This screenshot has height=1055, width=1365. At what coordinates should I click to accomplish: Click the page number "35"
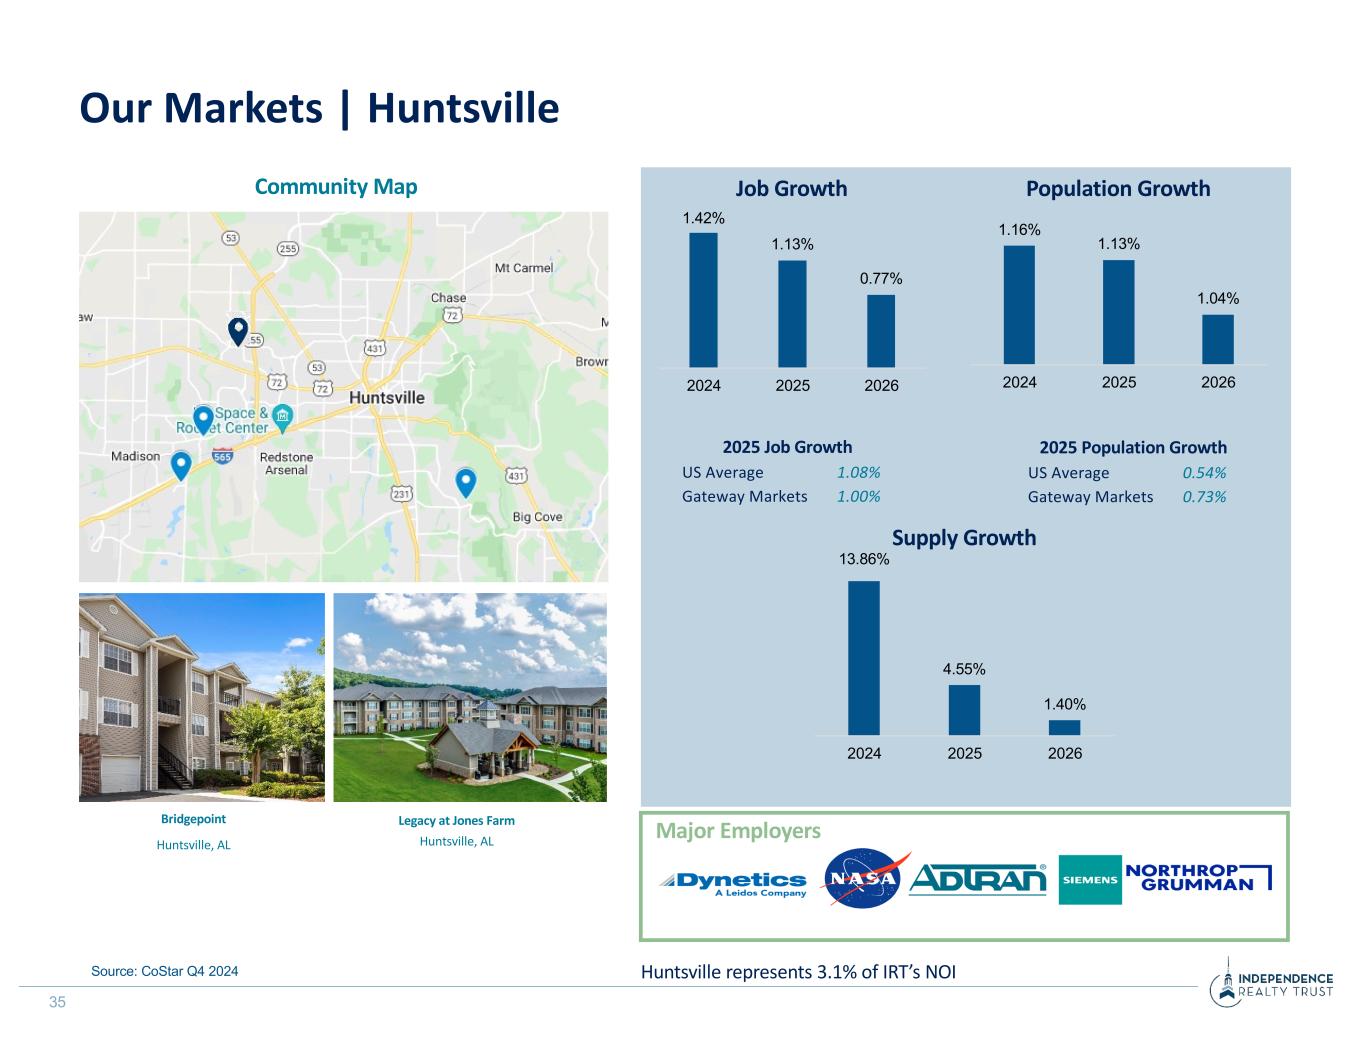click(x=57, y=1002)
